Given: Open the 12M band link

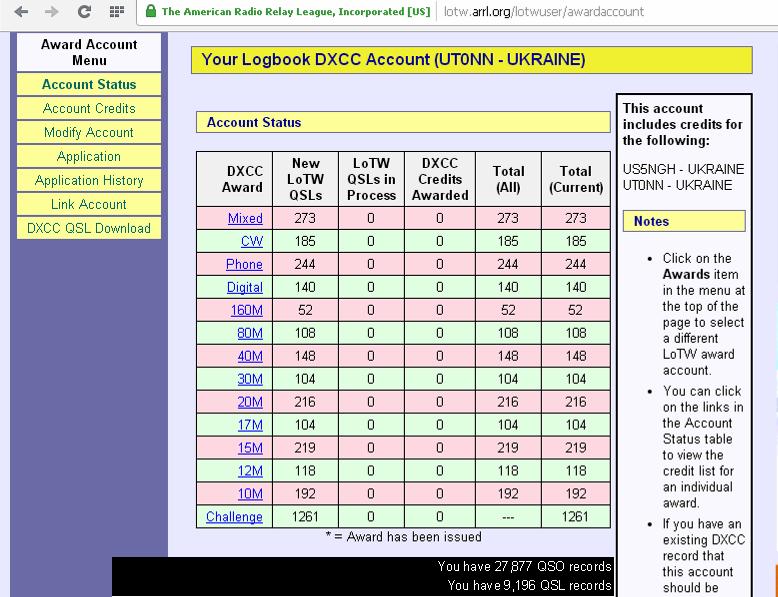Looking at the screenshot, I should pyautogui.click(x=250, y=470).
